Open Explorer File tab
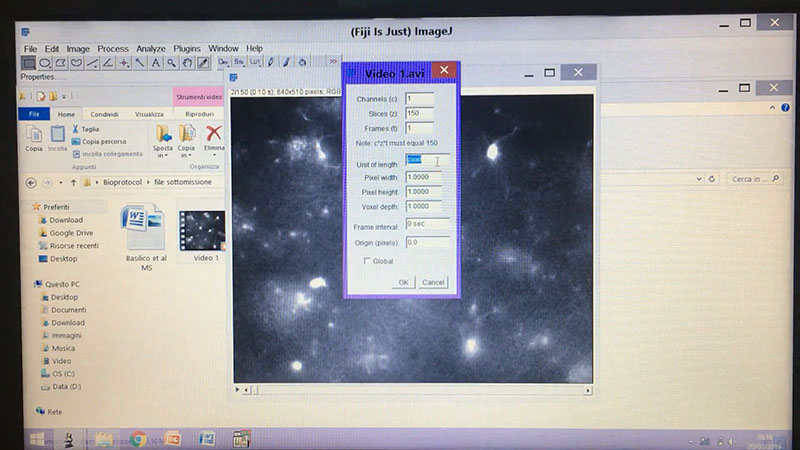Screen dimensions: 800x450 (34, 114)
